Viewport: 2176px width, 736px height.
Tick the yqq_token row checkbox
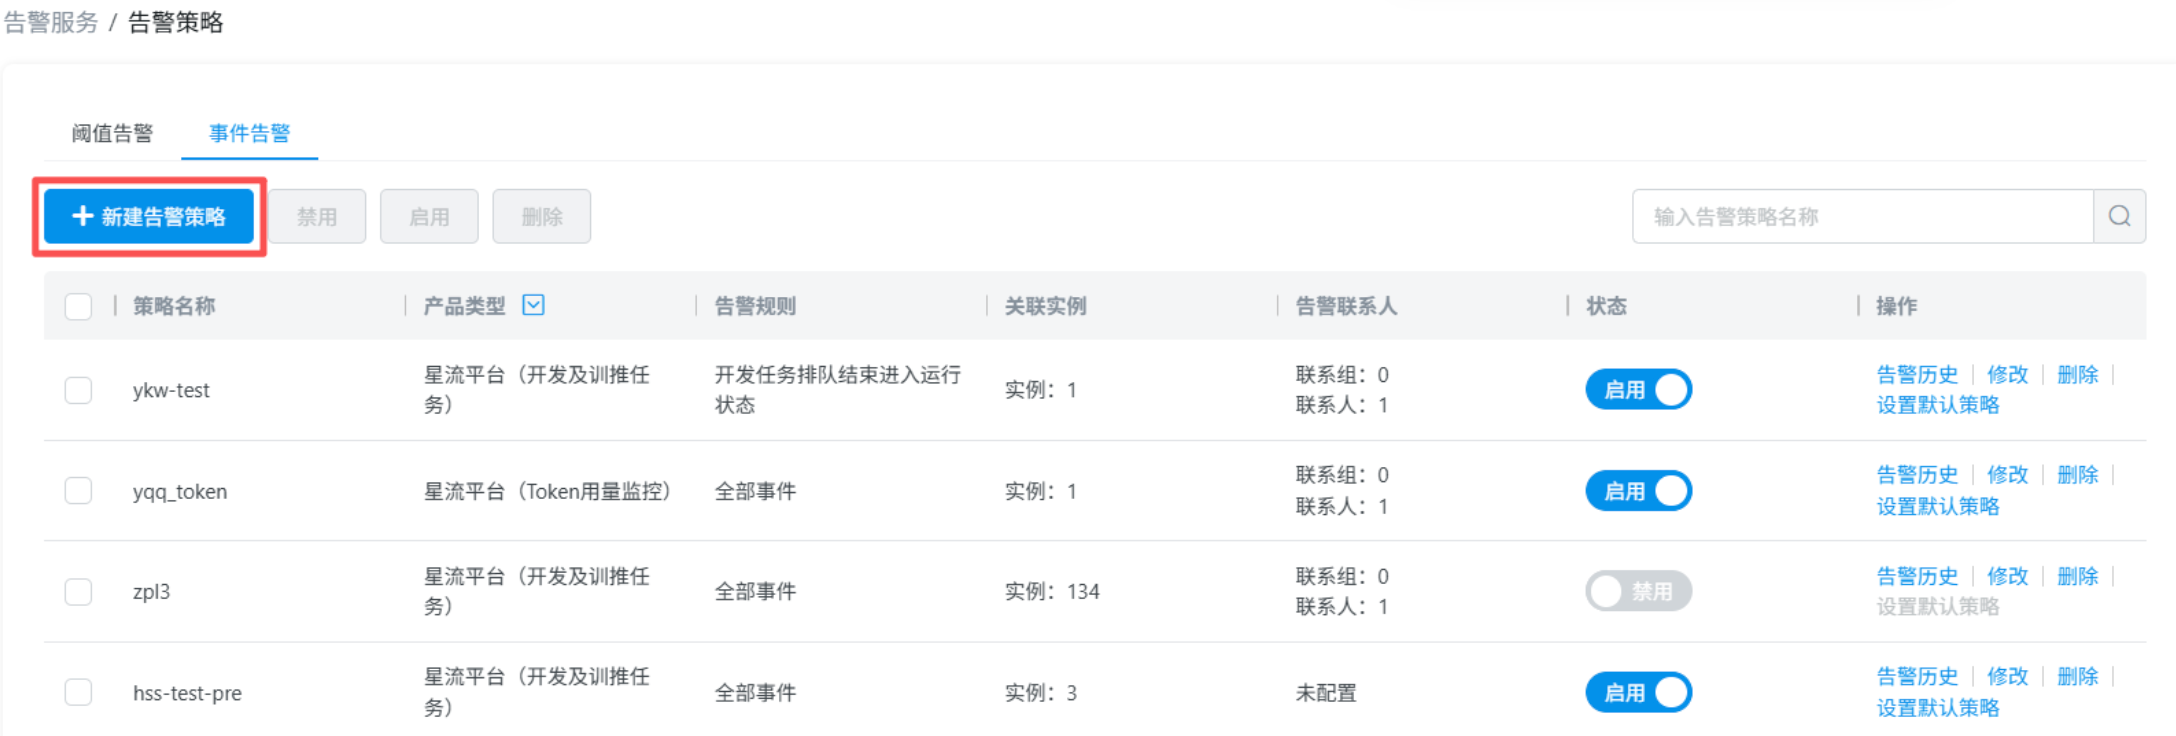tap(78, 491)
